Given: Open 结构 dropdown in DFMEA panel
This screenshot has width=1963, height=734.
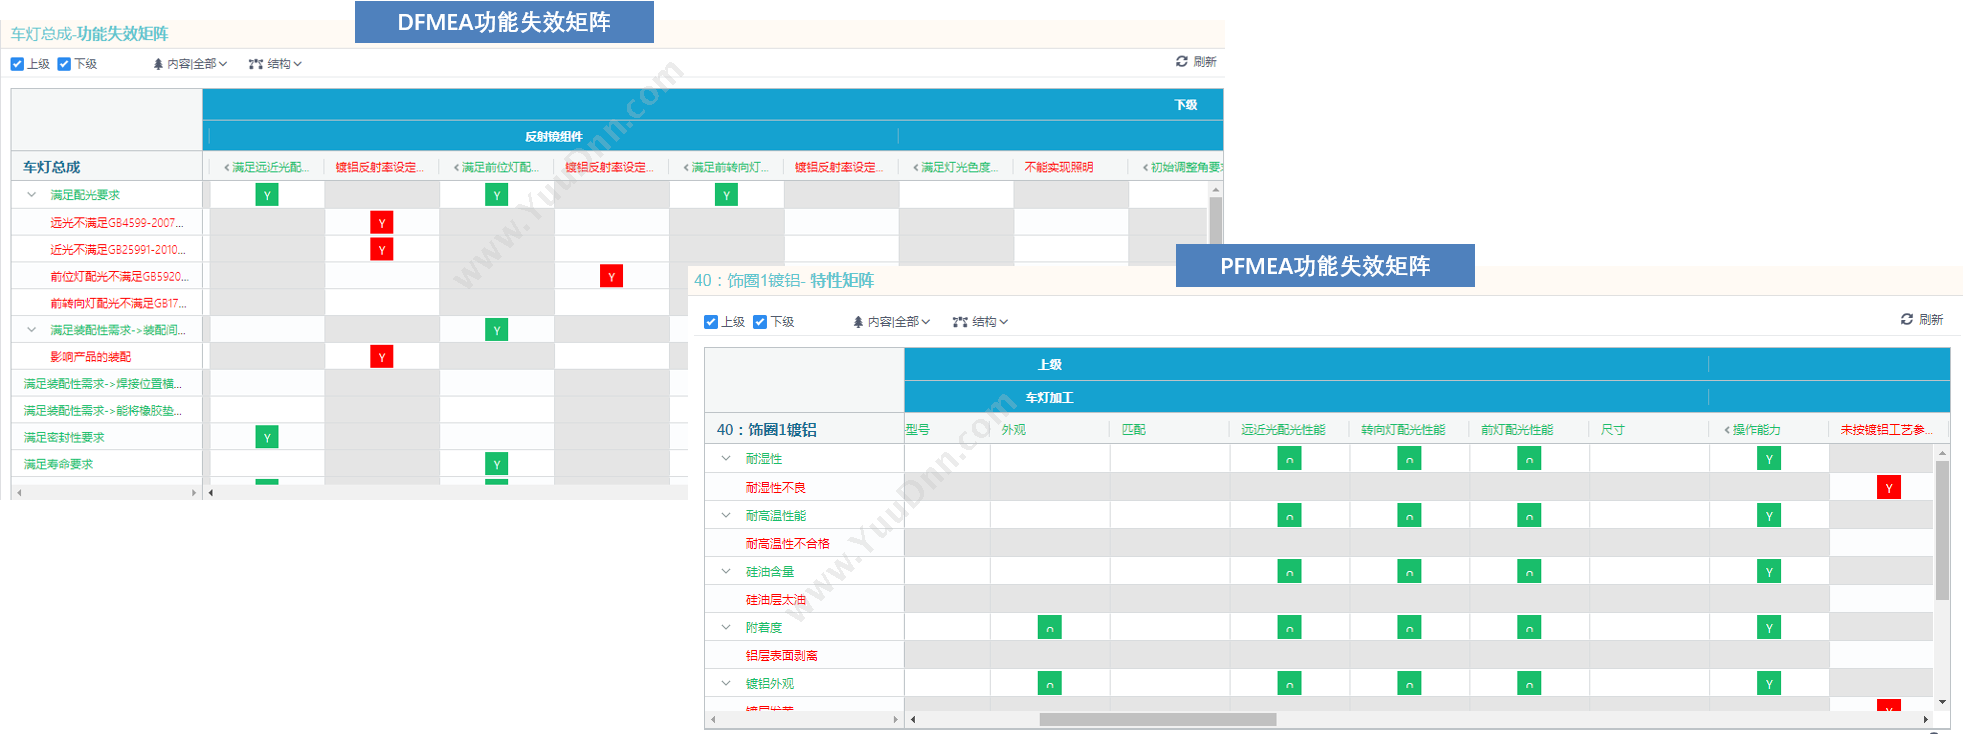Looking at the screenshot, I should tap(275, 64).
